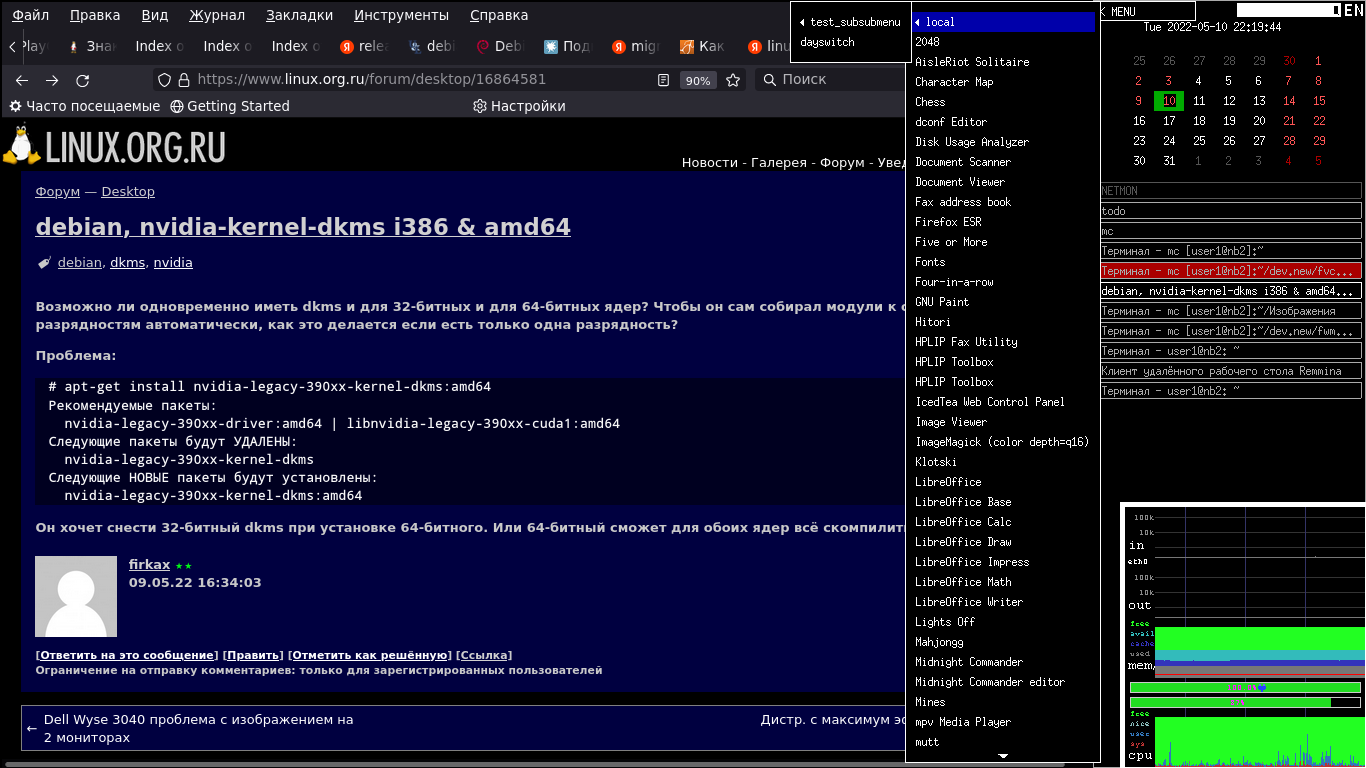Click the Desktop breadcrumb link

click(128, 192)
